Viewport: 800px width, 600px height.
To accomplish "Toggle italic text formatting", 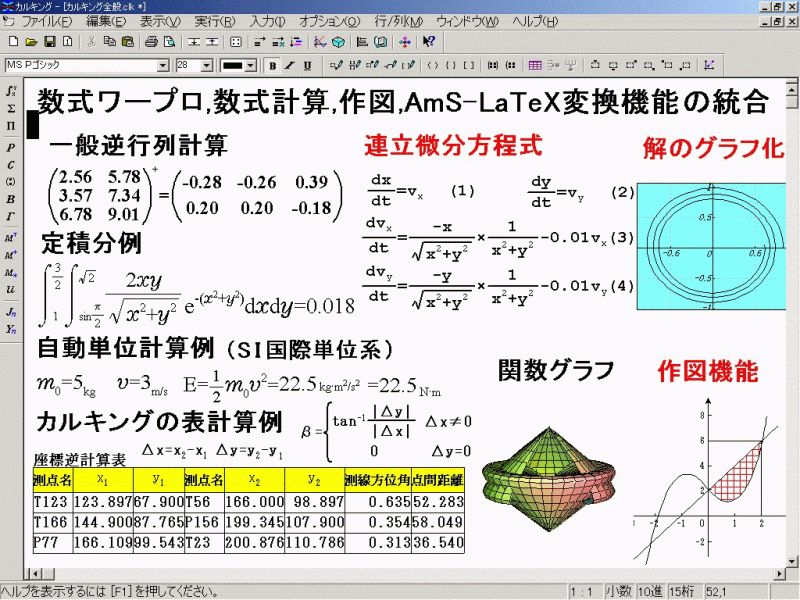I will pos(289,66).
